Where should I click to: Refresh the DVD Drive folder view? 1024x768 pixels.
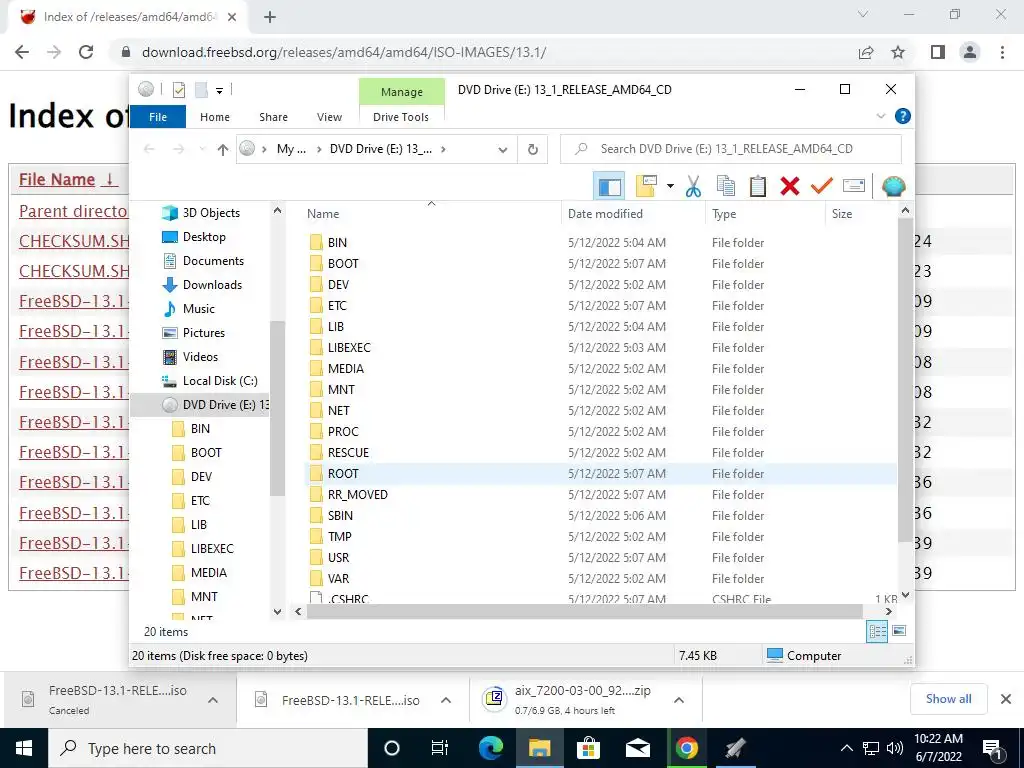(533, 150)
